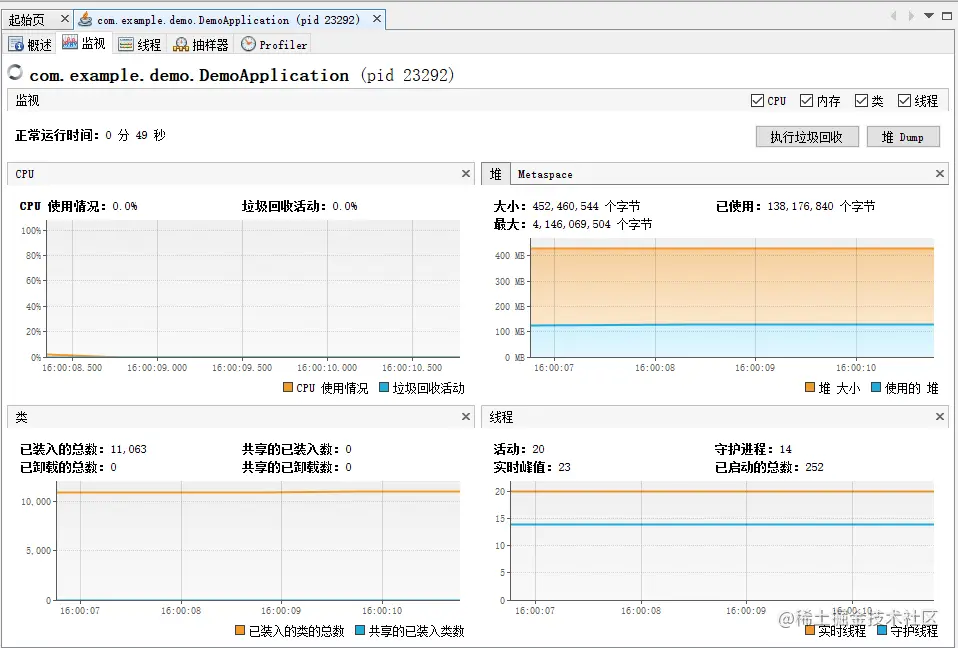The image size is (958, 648).
Task: Open the 线程 threads tab
Action: (139, 45)
